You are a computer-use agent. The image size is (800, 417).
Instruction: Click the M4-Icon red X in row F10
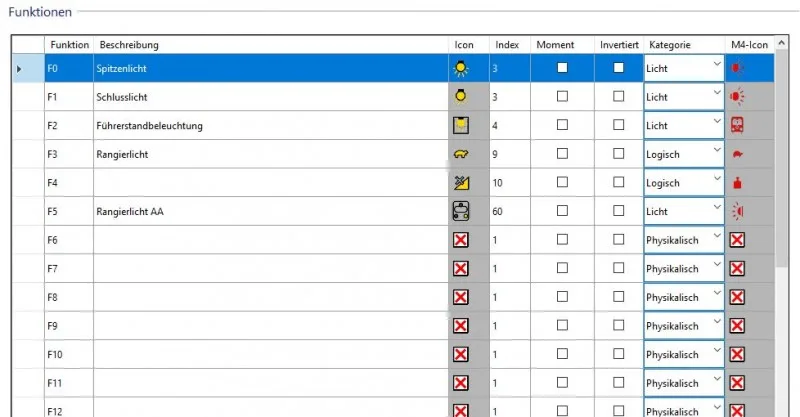pyautogui.click(x=737, y=354)
